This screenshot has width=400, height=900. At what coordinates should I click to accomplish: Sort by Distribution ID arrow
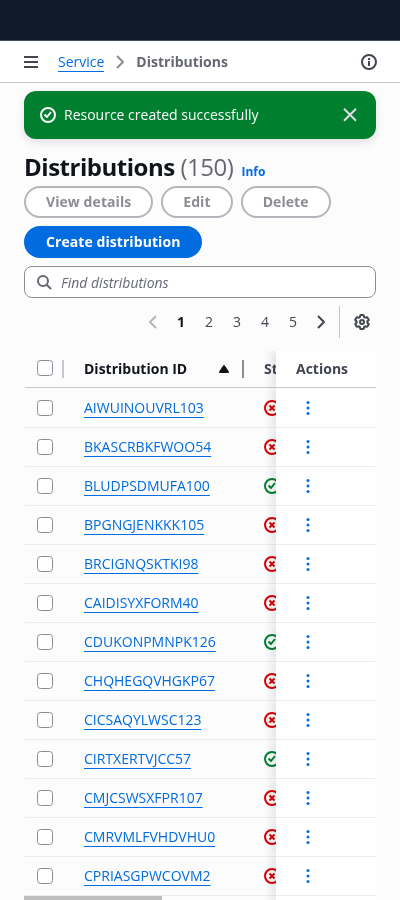point(224,369)
